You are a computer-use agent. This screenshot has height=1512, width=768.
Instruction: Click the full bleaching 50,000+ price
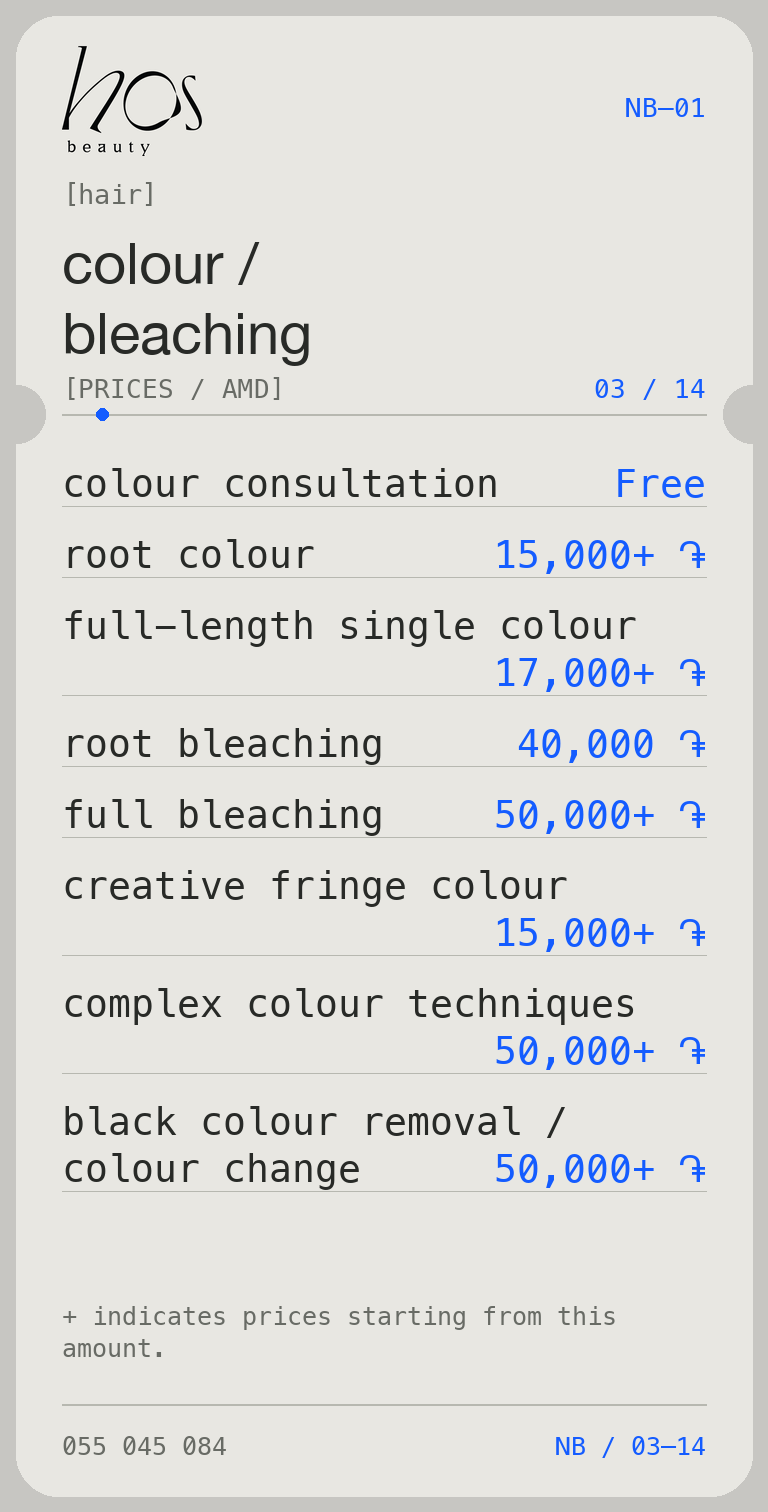tap(601, 815)
